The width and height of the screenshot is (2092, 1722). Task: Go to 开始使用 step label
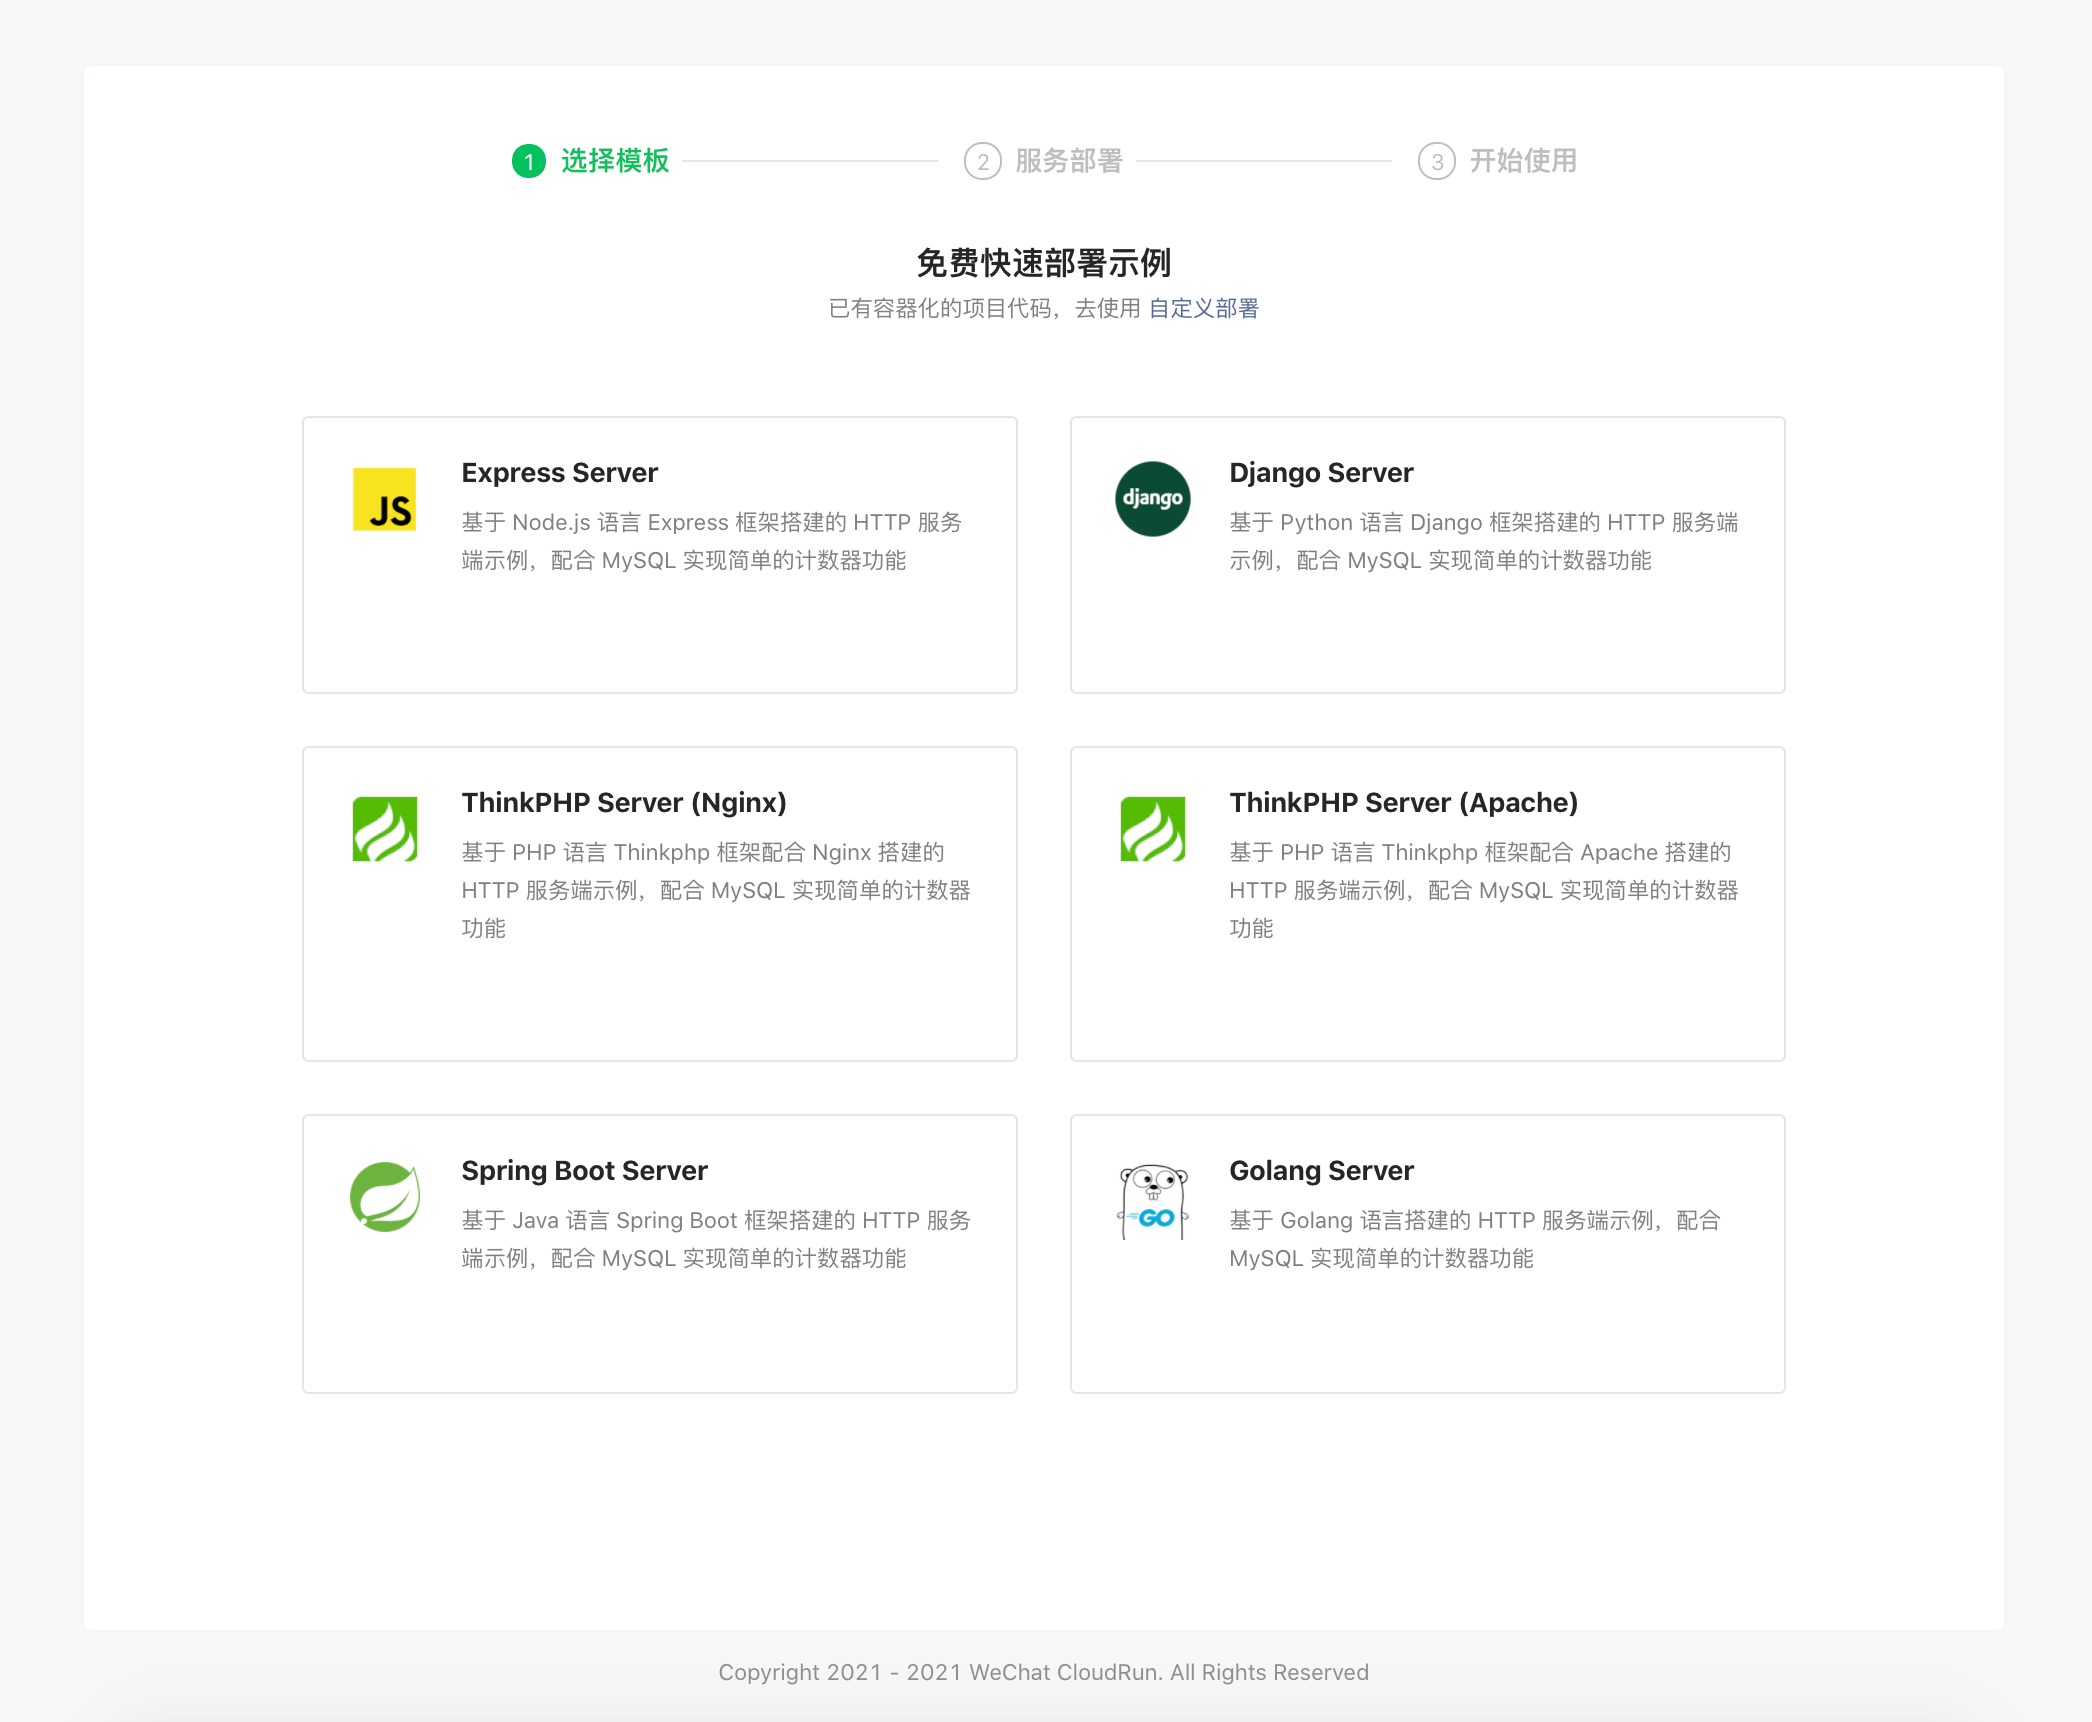tap(1522, 161)
